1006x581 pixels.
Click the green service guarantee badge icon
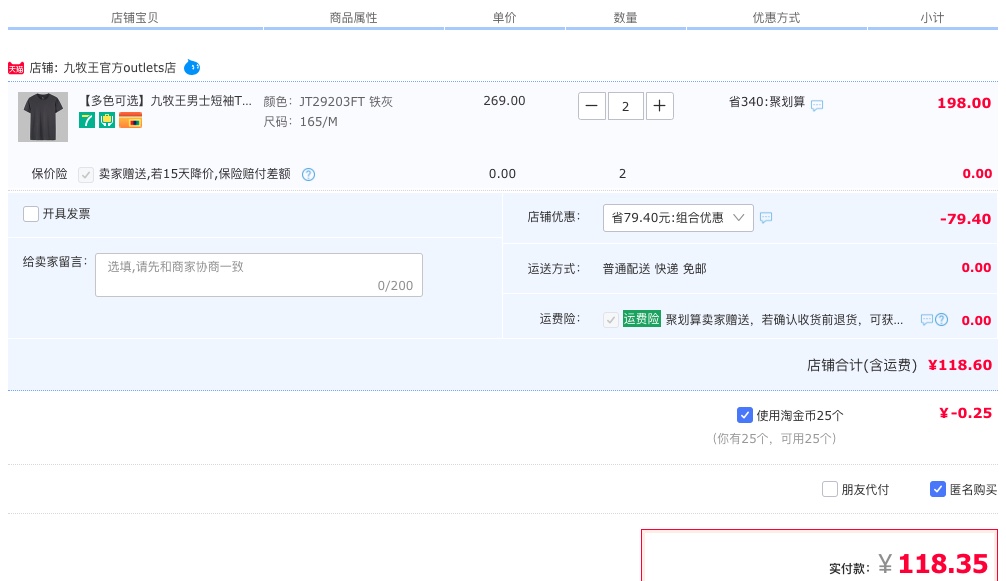[107, 120]
